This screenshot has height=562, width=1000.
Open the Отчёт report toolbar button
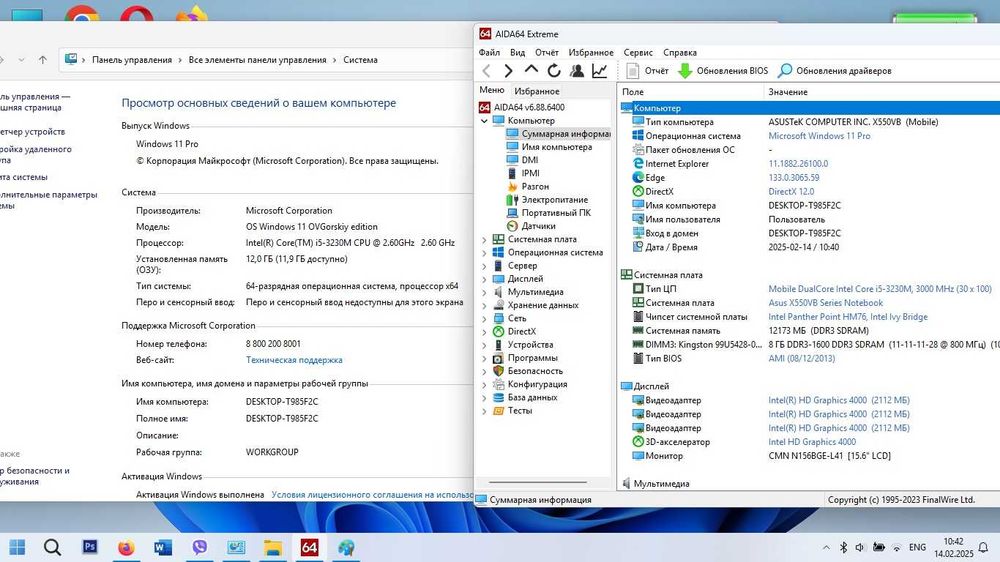(x=647, y=71)
